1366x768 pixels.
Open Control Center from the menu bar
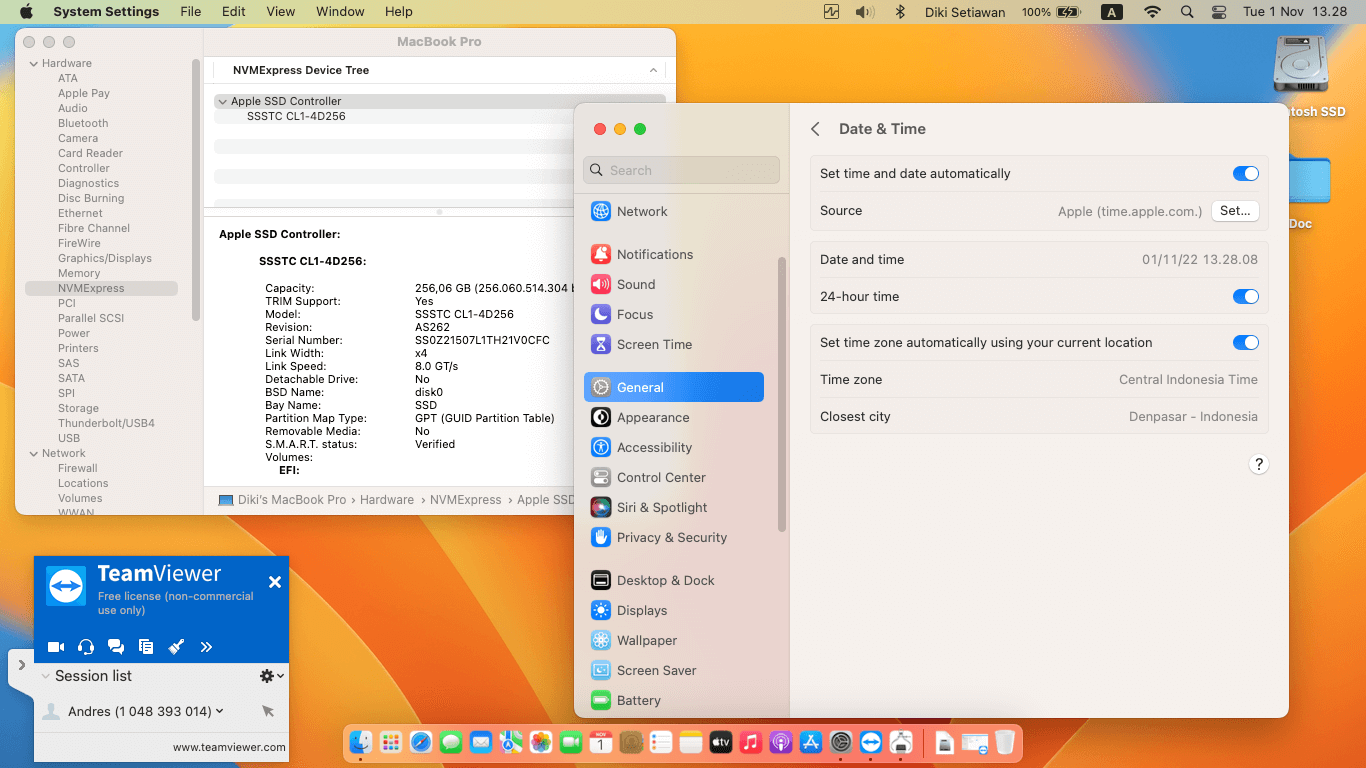tap(1218, 12)
